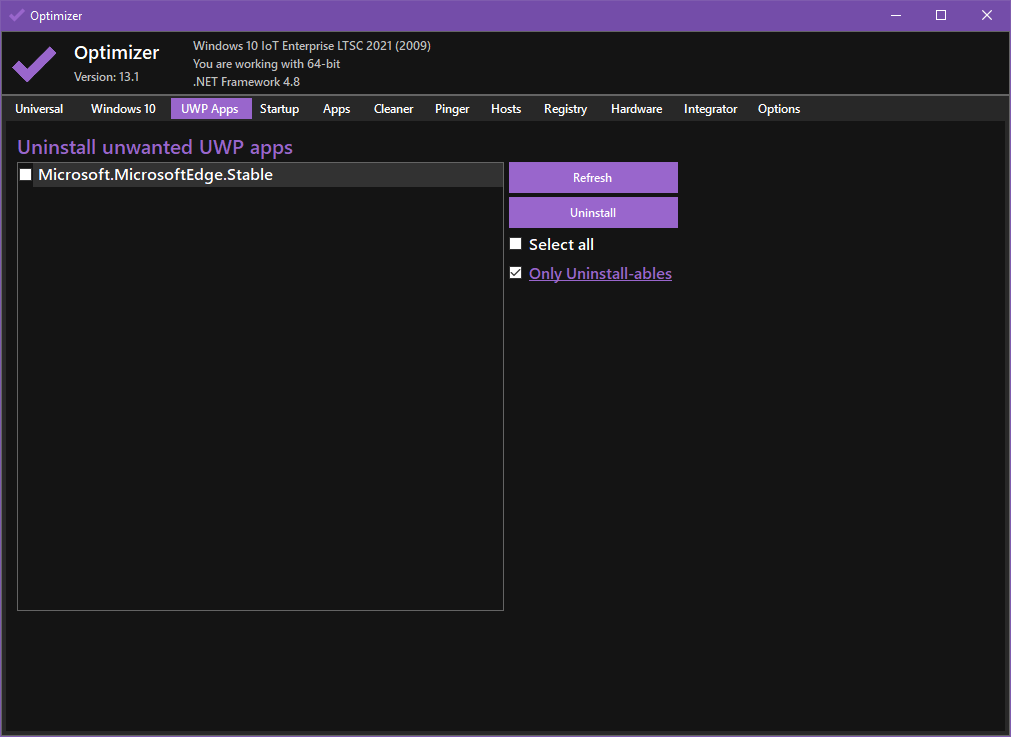Check the Microsoft.MicrosoftEdge.Stable checkbox

pyautogui.click(x=26, y=175)
